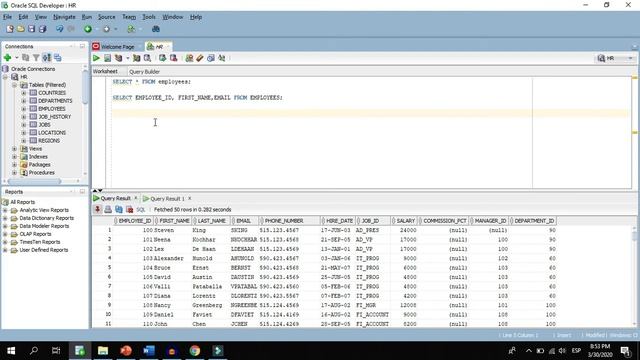Click the Commit icon in worksheet toolbar
The image size is (640, 360).
pos(162,58)
